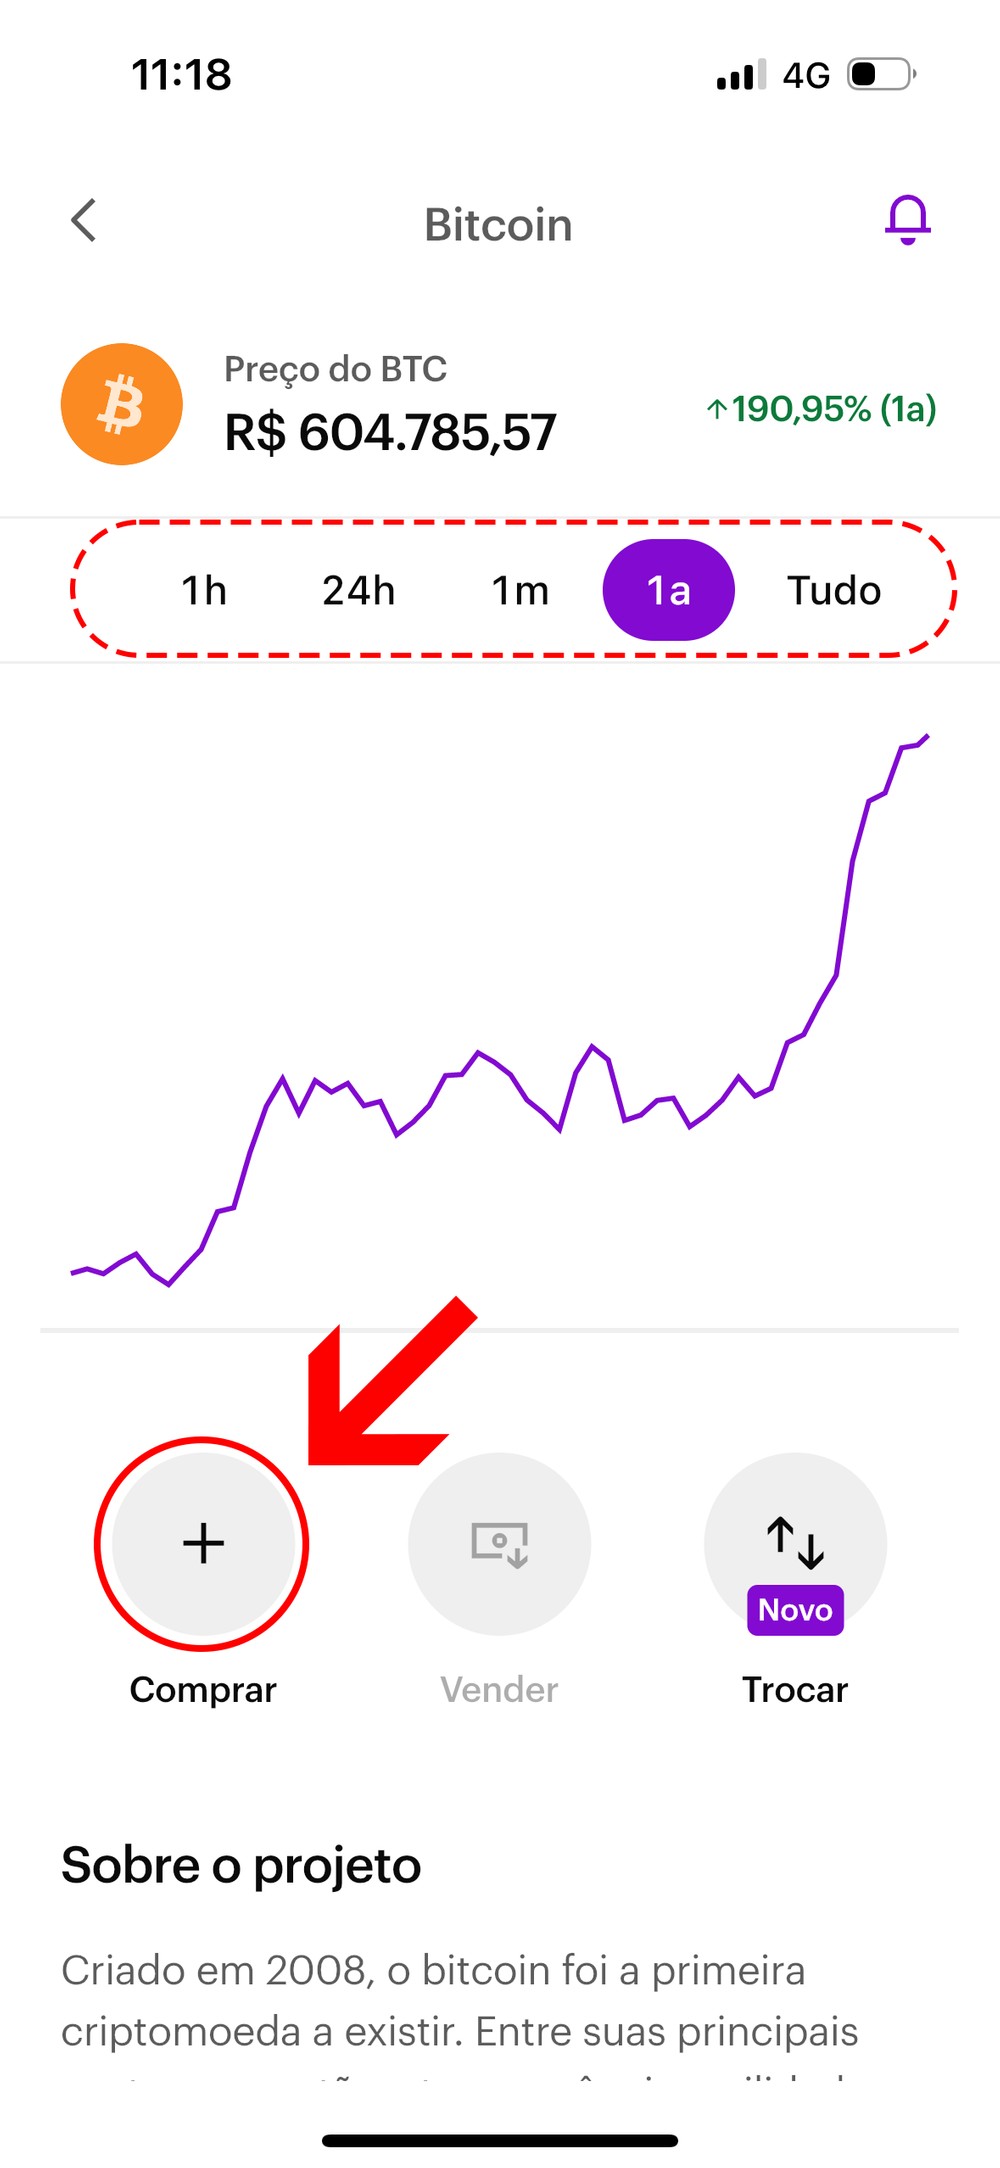Tap the orange Bitcoin logo
Image resolution: width=1000 pixels, height=2168 pixels.
coord(122,405)
